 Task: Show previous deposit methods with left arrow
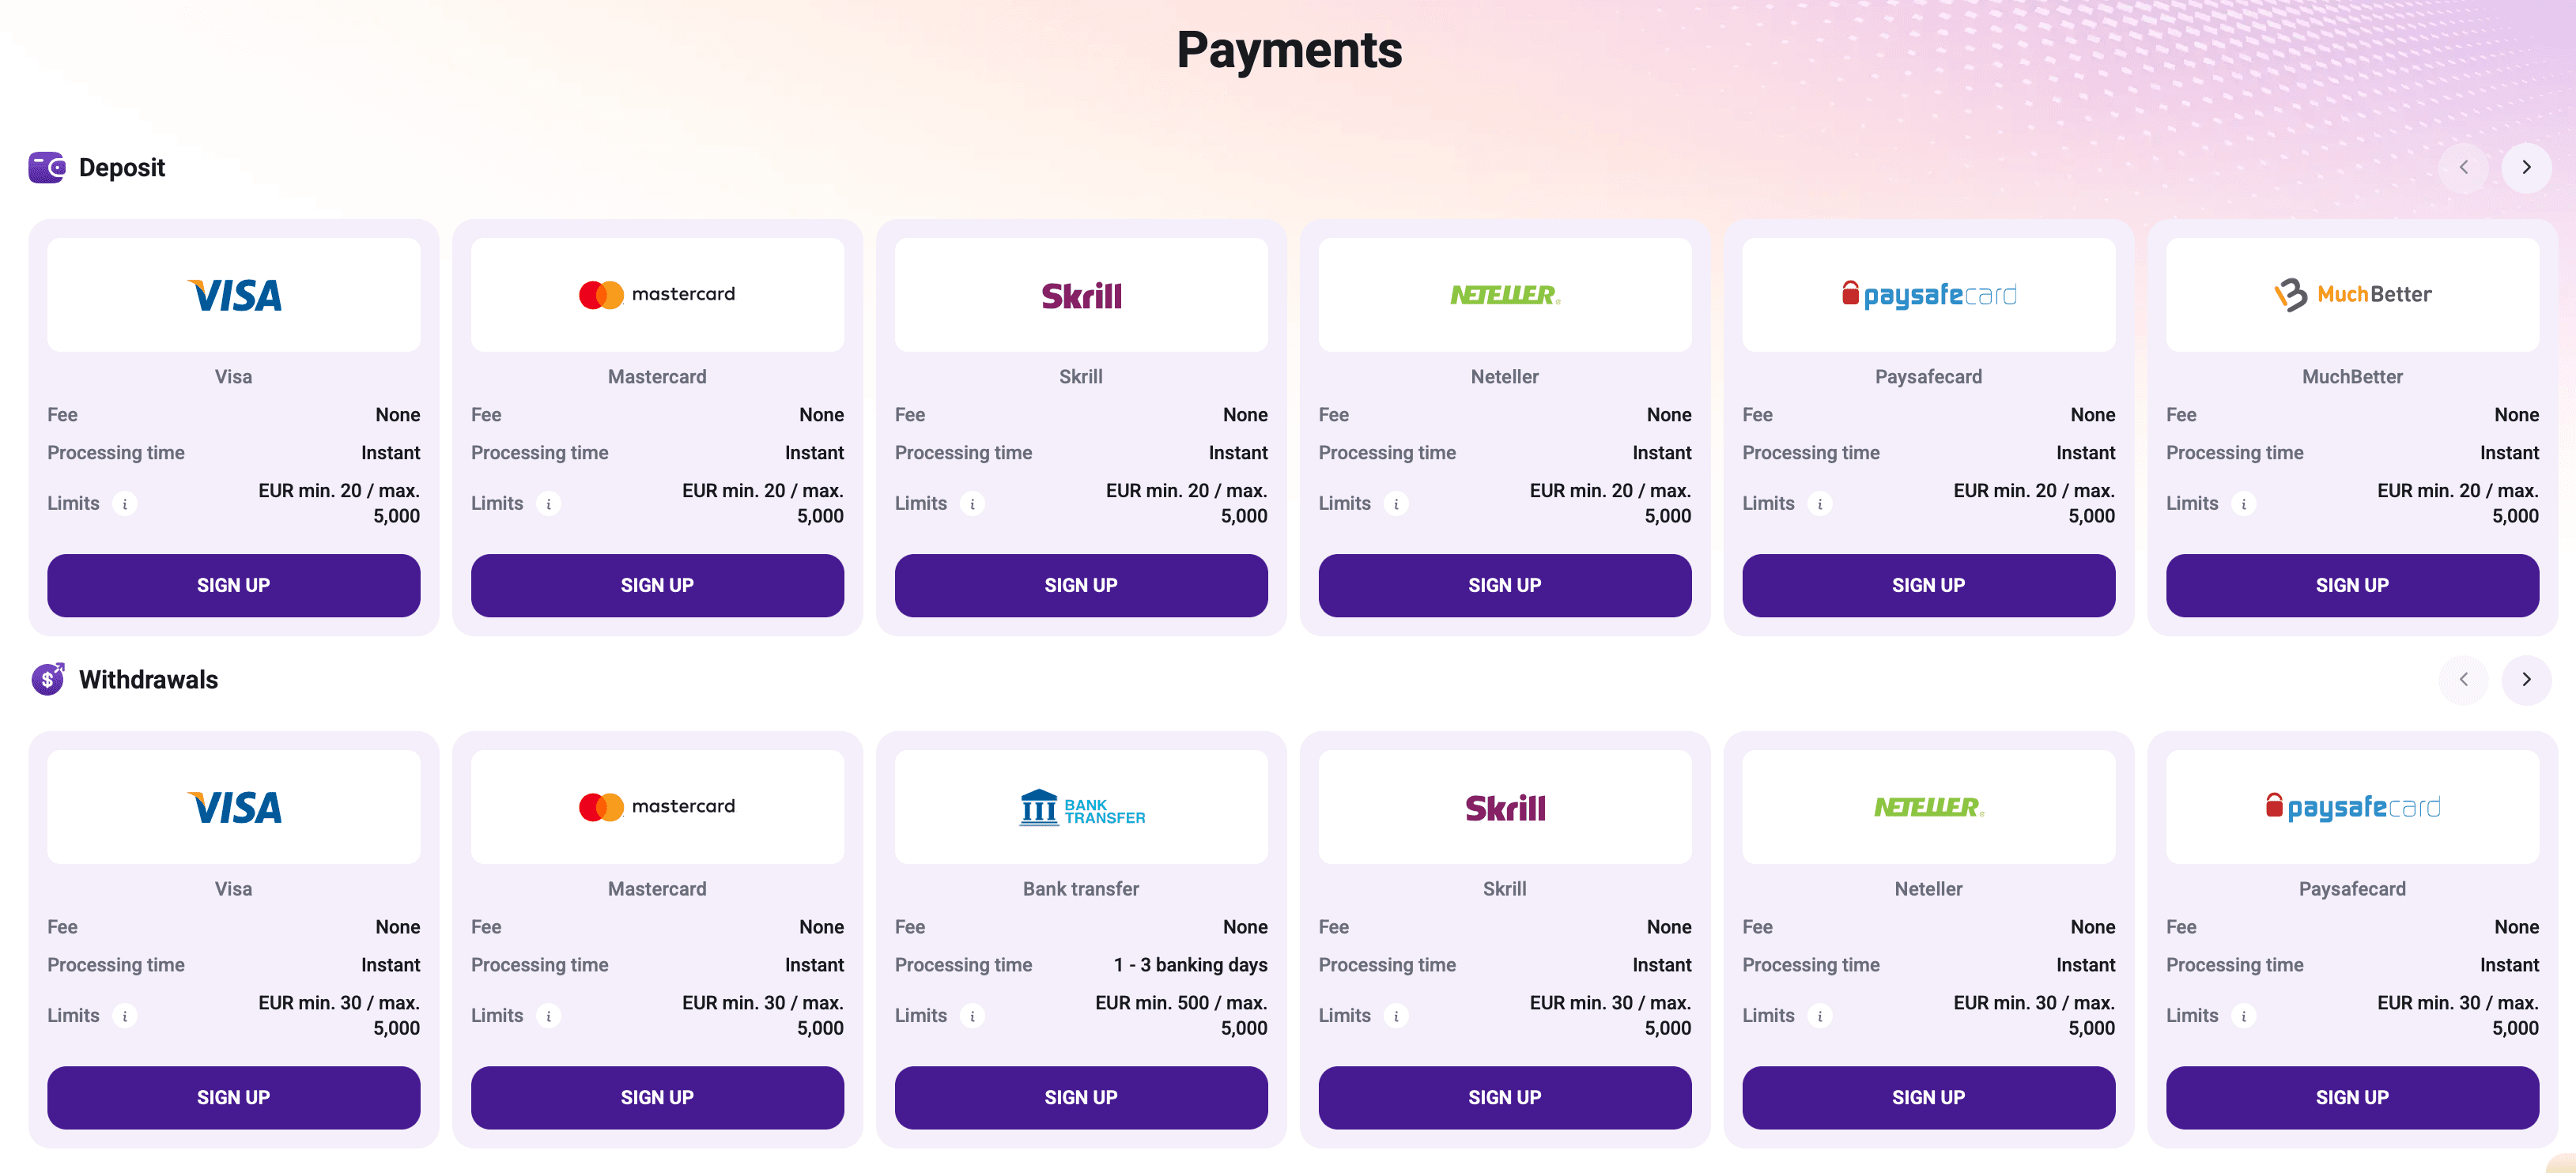[2464, 167]
